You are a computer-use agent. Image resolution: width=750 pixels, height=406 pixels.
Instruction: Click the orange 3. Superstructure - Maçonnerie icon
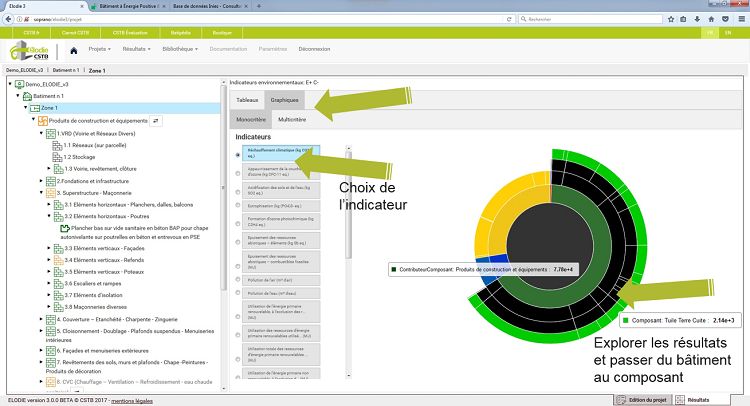tap(51, 193)
